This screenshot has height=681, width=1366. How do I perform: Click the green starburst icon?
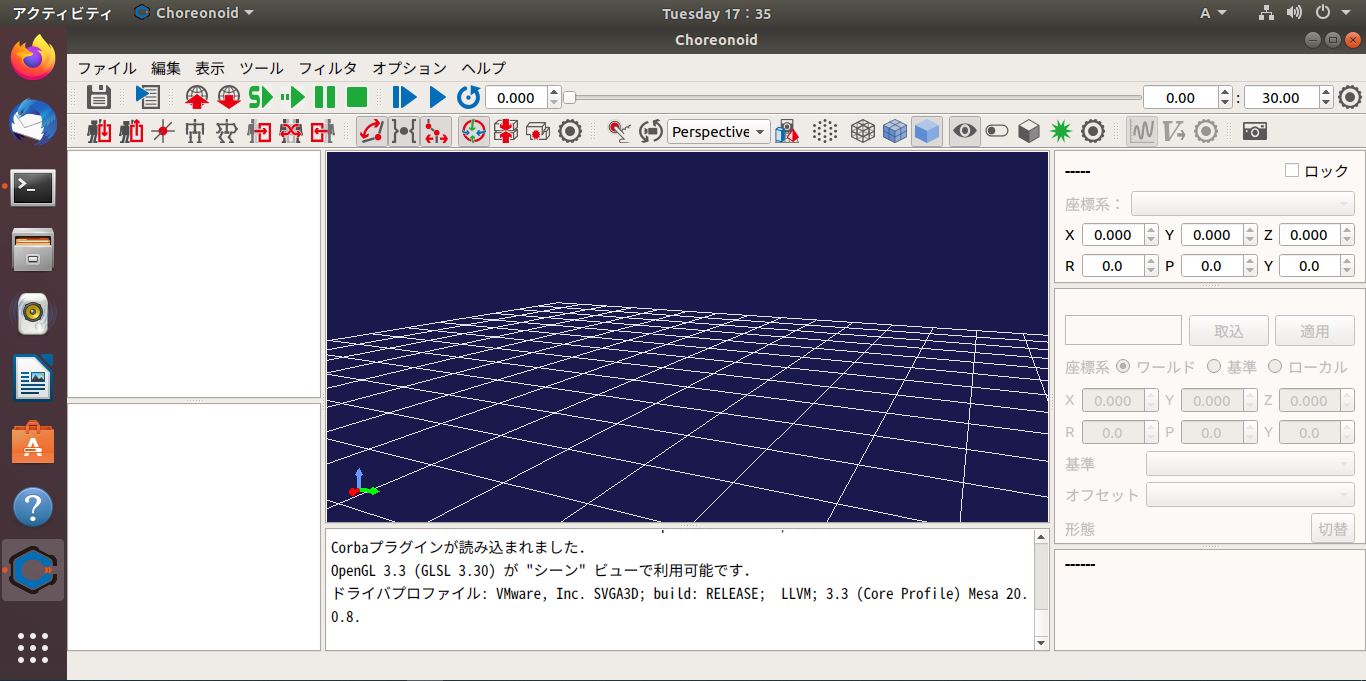[x=1061, y=131]
